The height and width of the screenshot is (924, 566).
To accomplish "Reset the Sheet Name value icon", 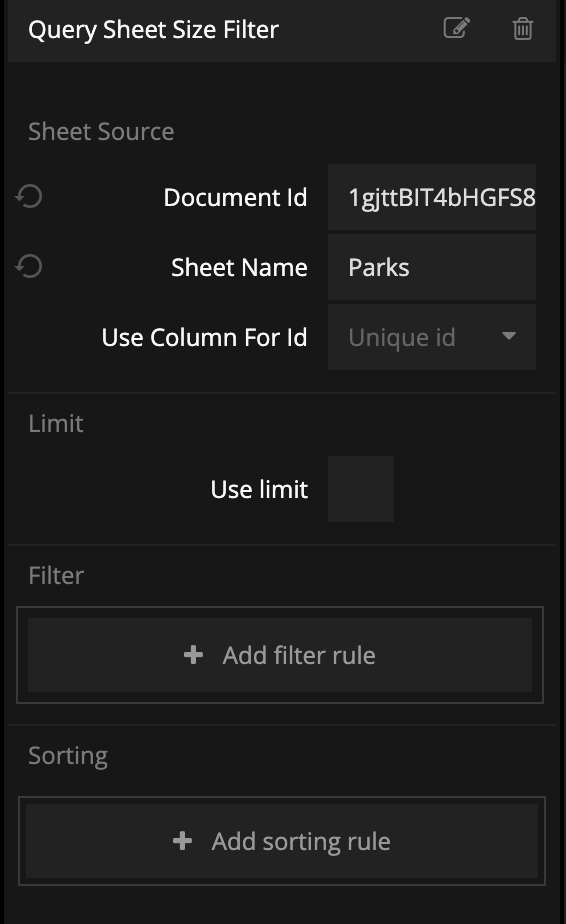I will pos(29,266).
